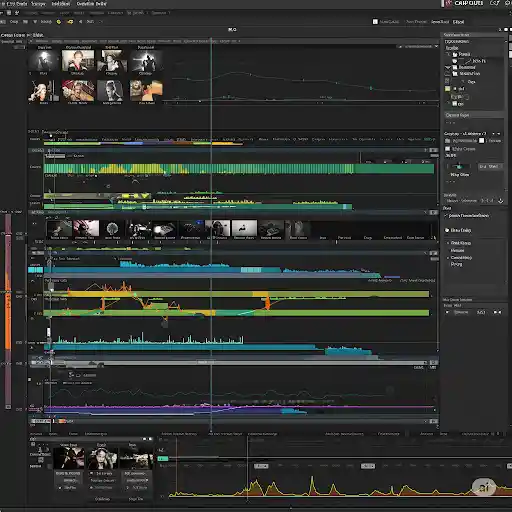This screenshot has height=512, width=512.
Task: Click the download arrow icon in the right panel
Action: (x=500, y=201)
